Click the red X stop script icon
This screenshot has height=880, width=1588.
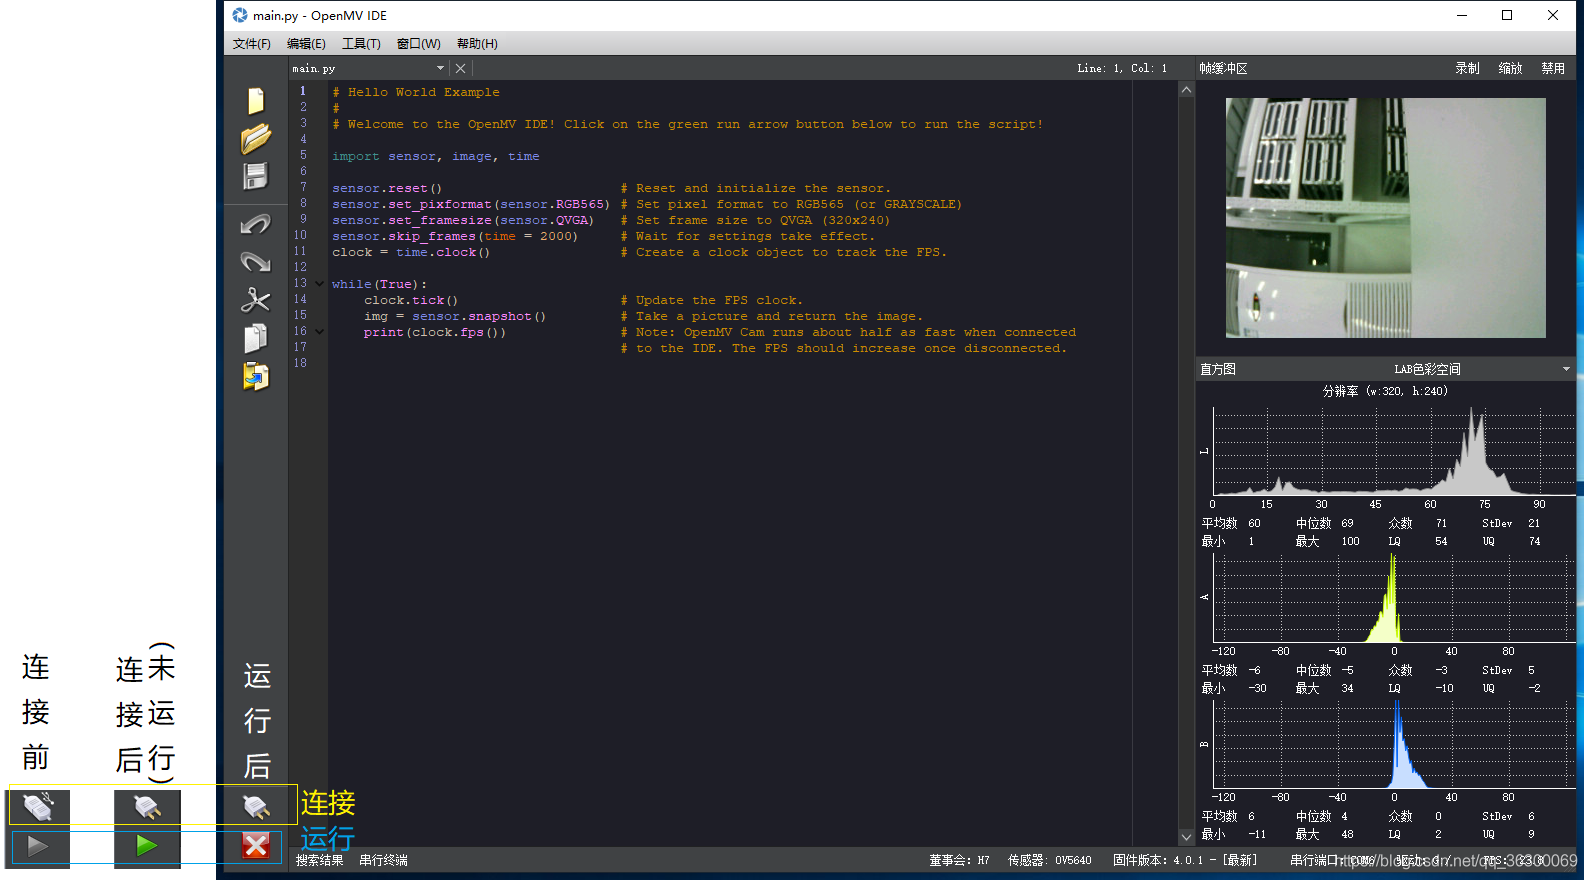click(x=256, y=846)
